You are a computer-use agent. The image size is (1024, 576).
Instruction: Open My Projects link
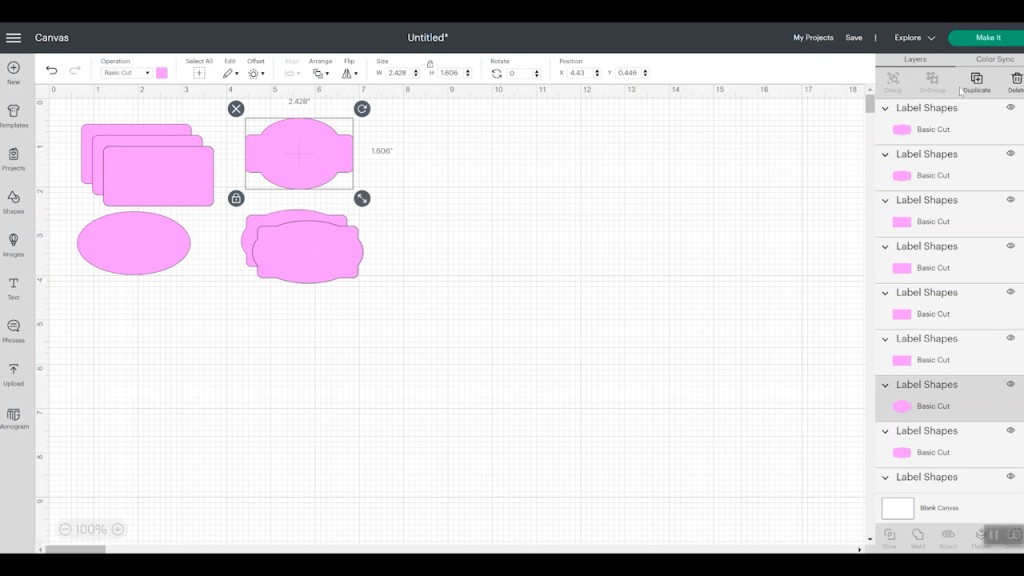[812, 38]
